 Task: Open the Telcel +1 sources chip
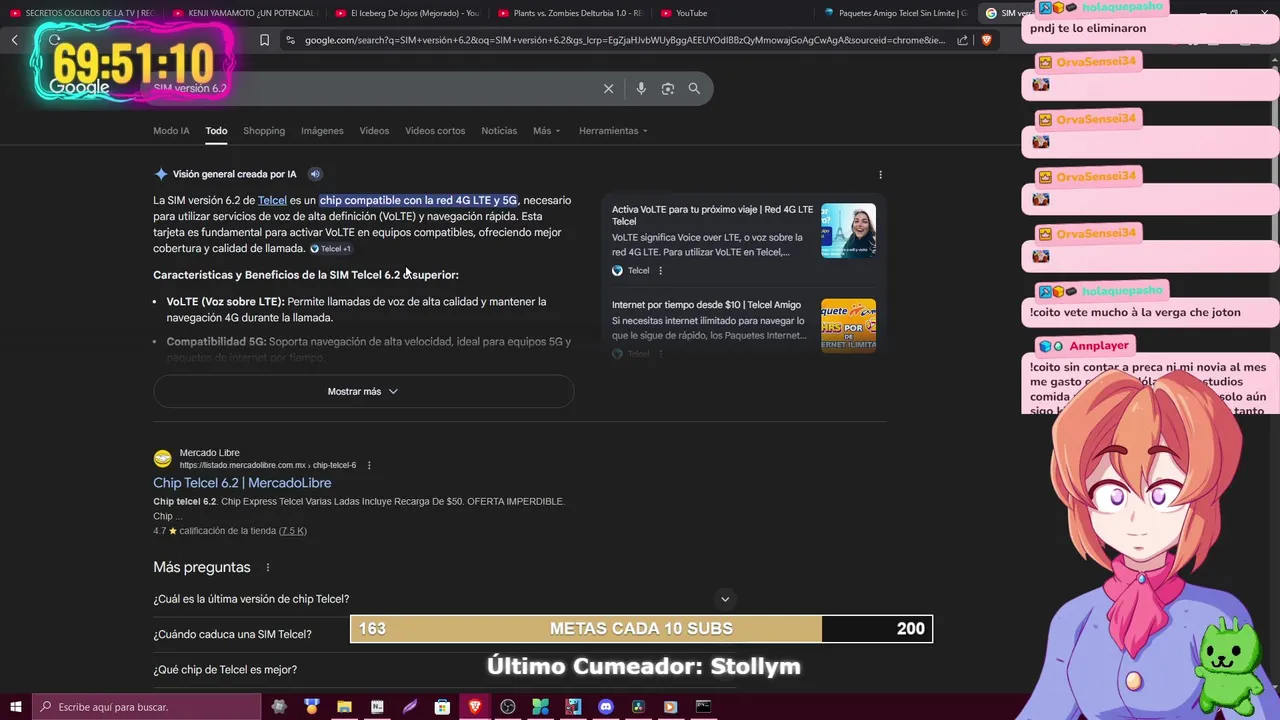pos(330,249)
